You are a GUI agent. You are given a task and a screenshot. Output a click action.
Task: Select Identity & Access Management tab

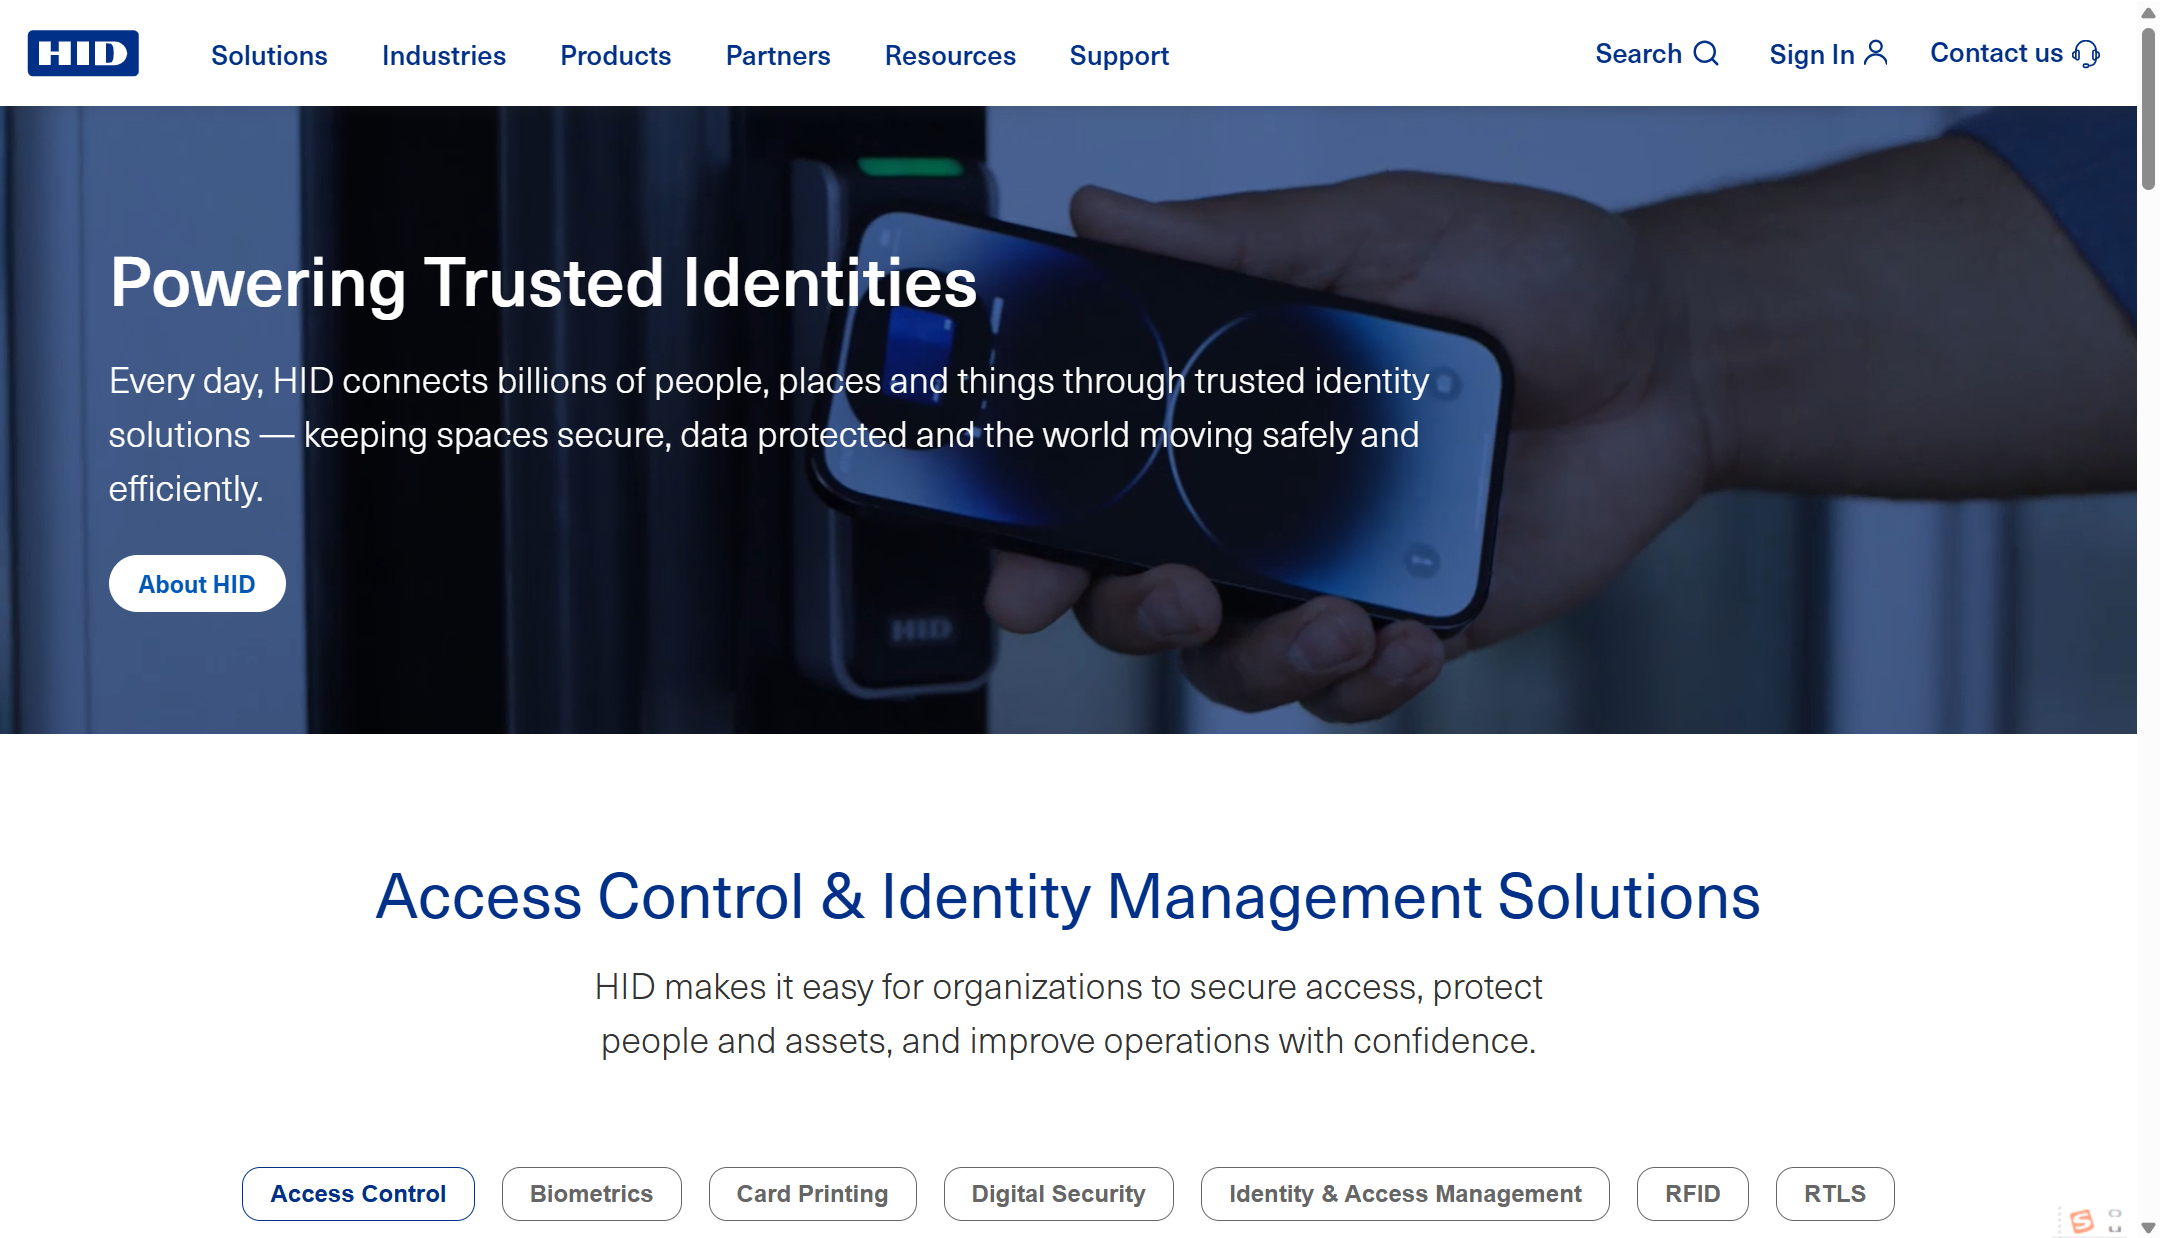1405,1194
